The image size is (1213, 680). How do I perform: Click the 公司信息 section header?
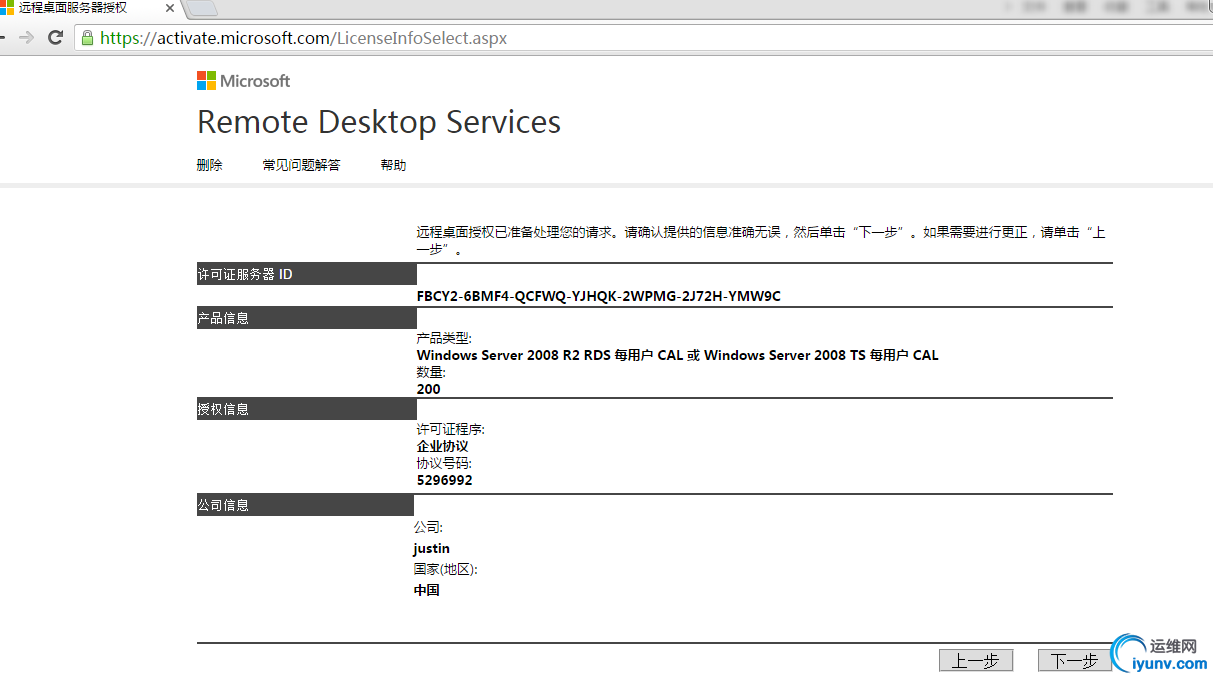[x=305, y=505]
